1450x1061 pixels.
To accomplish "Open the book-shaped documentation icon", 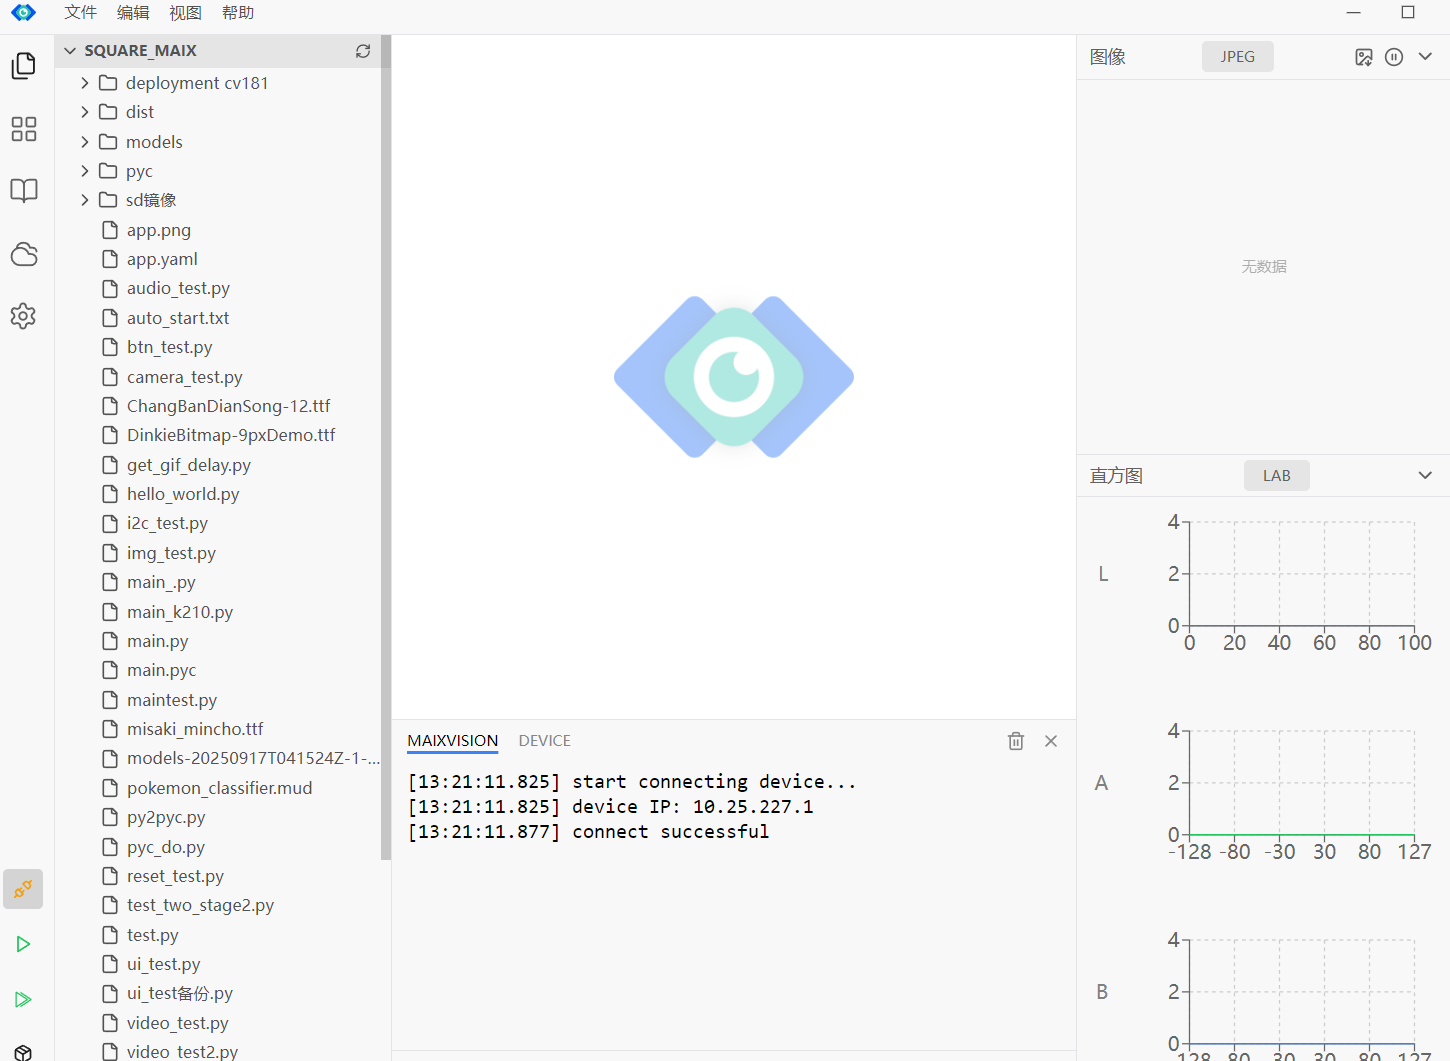I will [23, 191].
